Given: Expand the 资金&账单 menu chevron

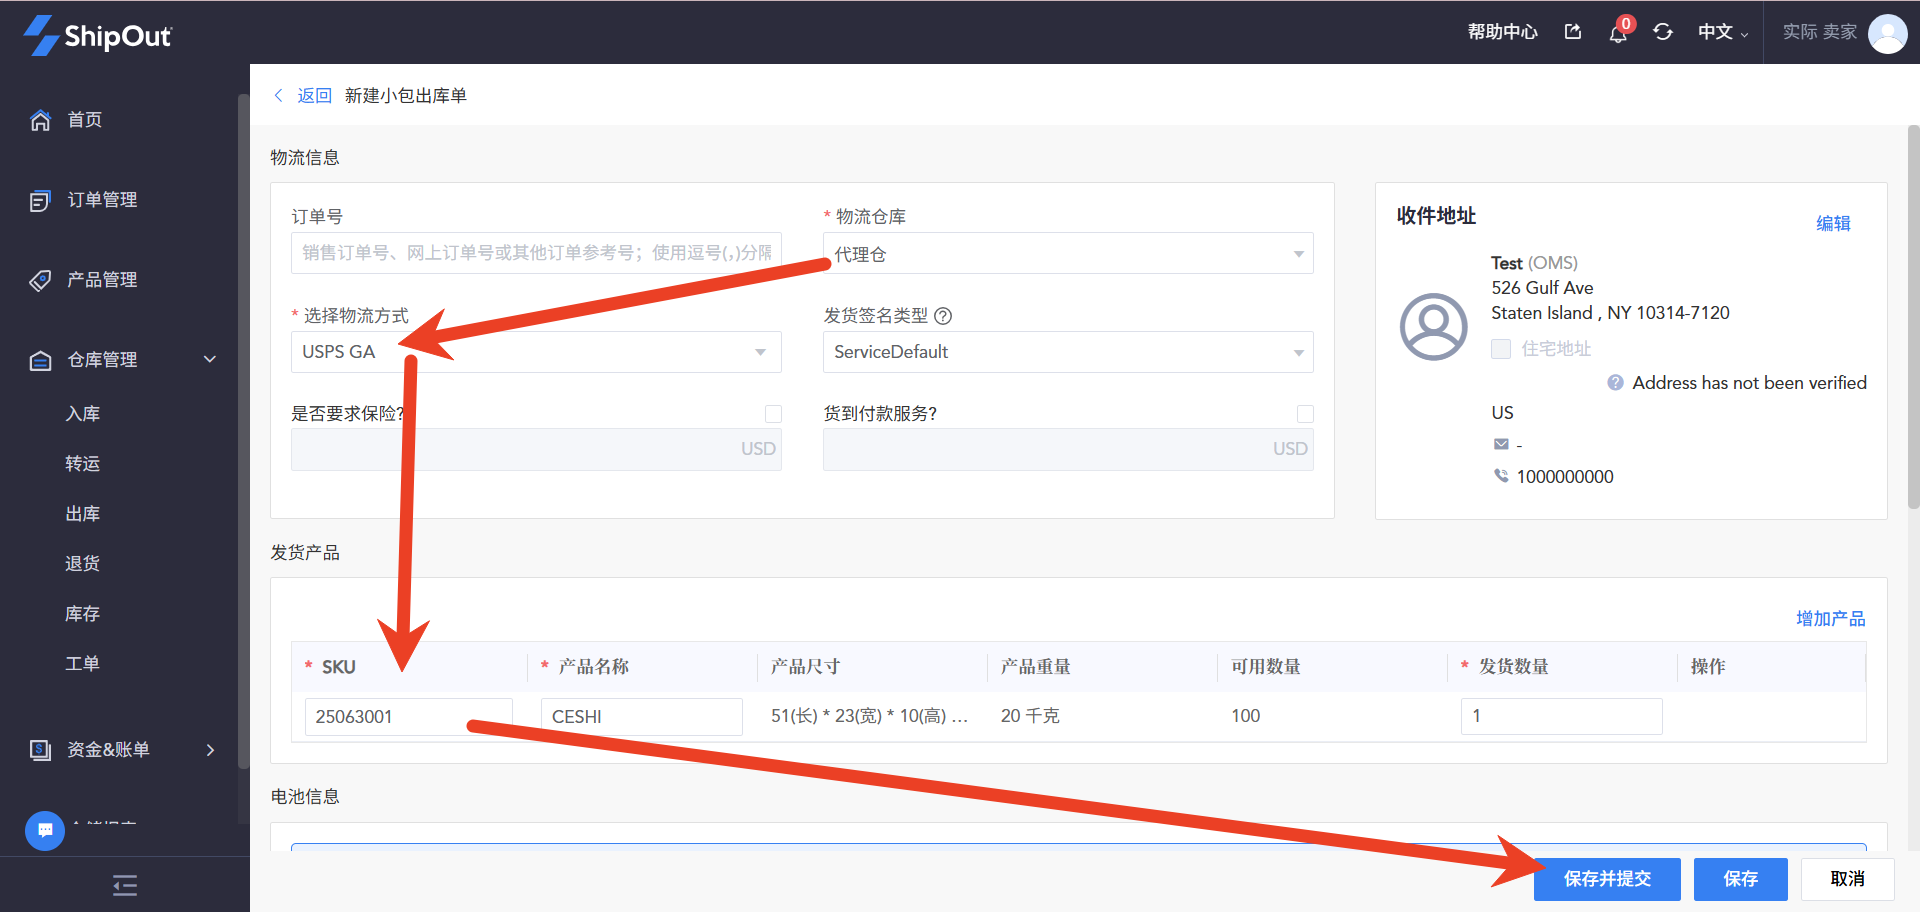Looking at the screenshot, I should [x=210, y=750].
